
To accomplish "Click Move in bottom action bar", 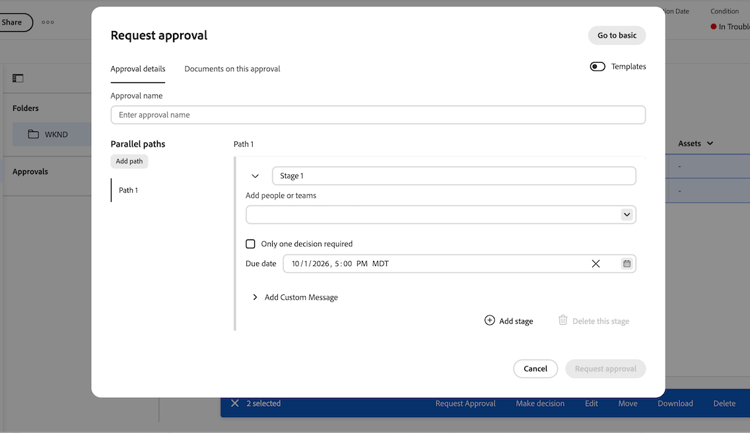I will click(x=628, y=403).
